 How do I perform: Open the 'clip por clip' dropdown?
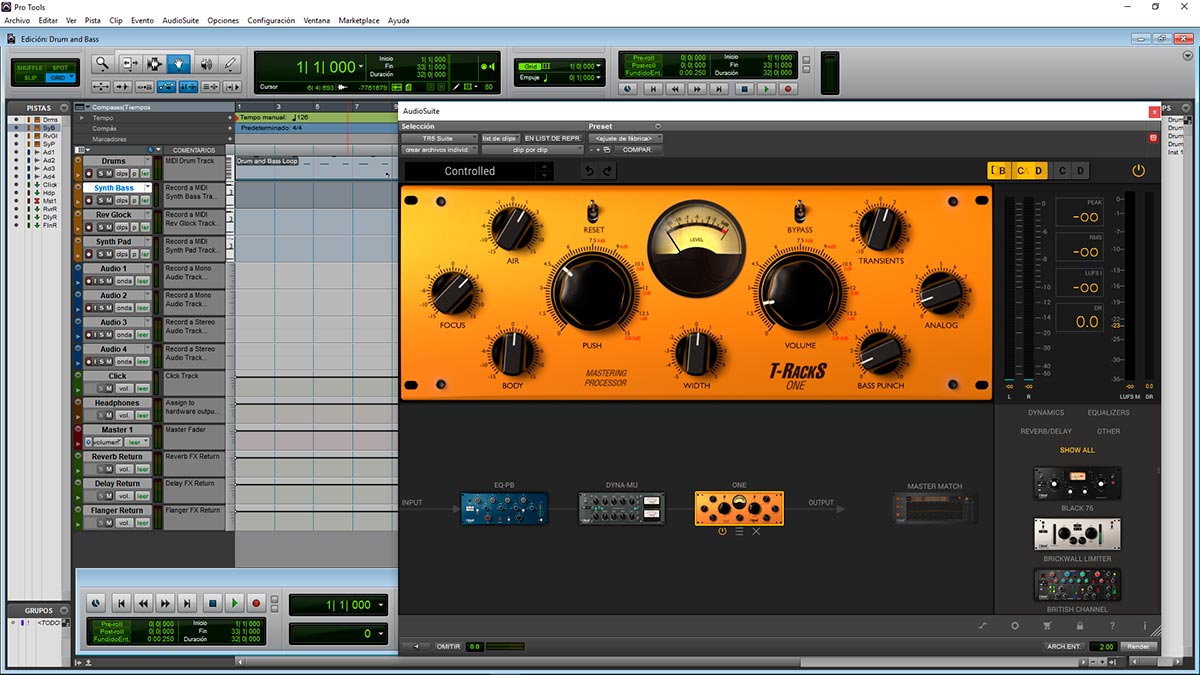(x=533, y=150)
